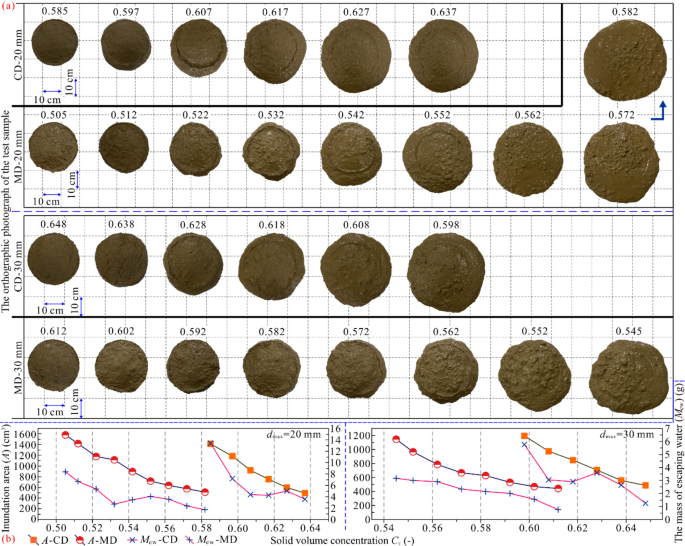Click the blue bent arrow beside the 0.582 sample
This screenshot has height=546, width=685.
tap(659, 111)
